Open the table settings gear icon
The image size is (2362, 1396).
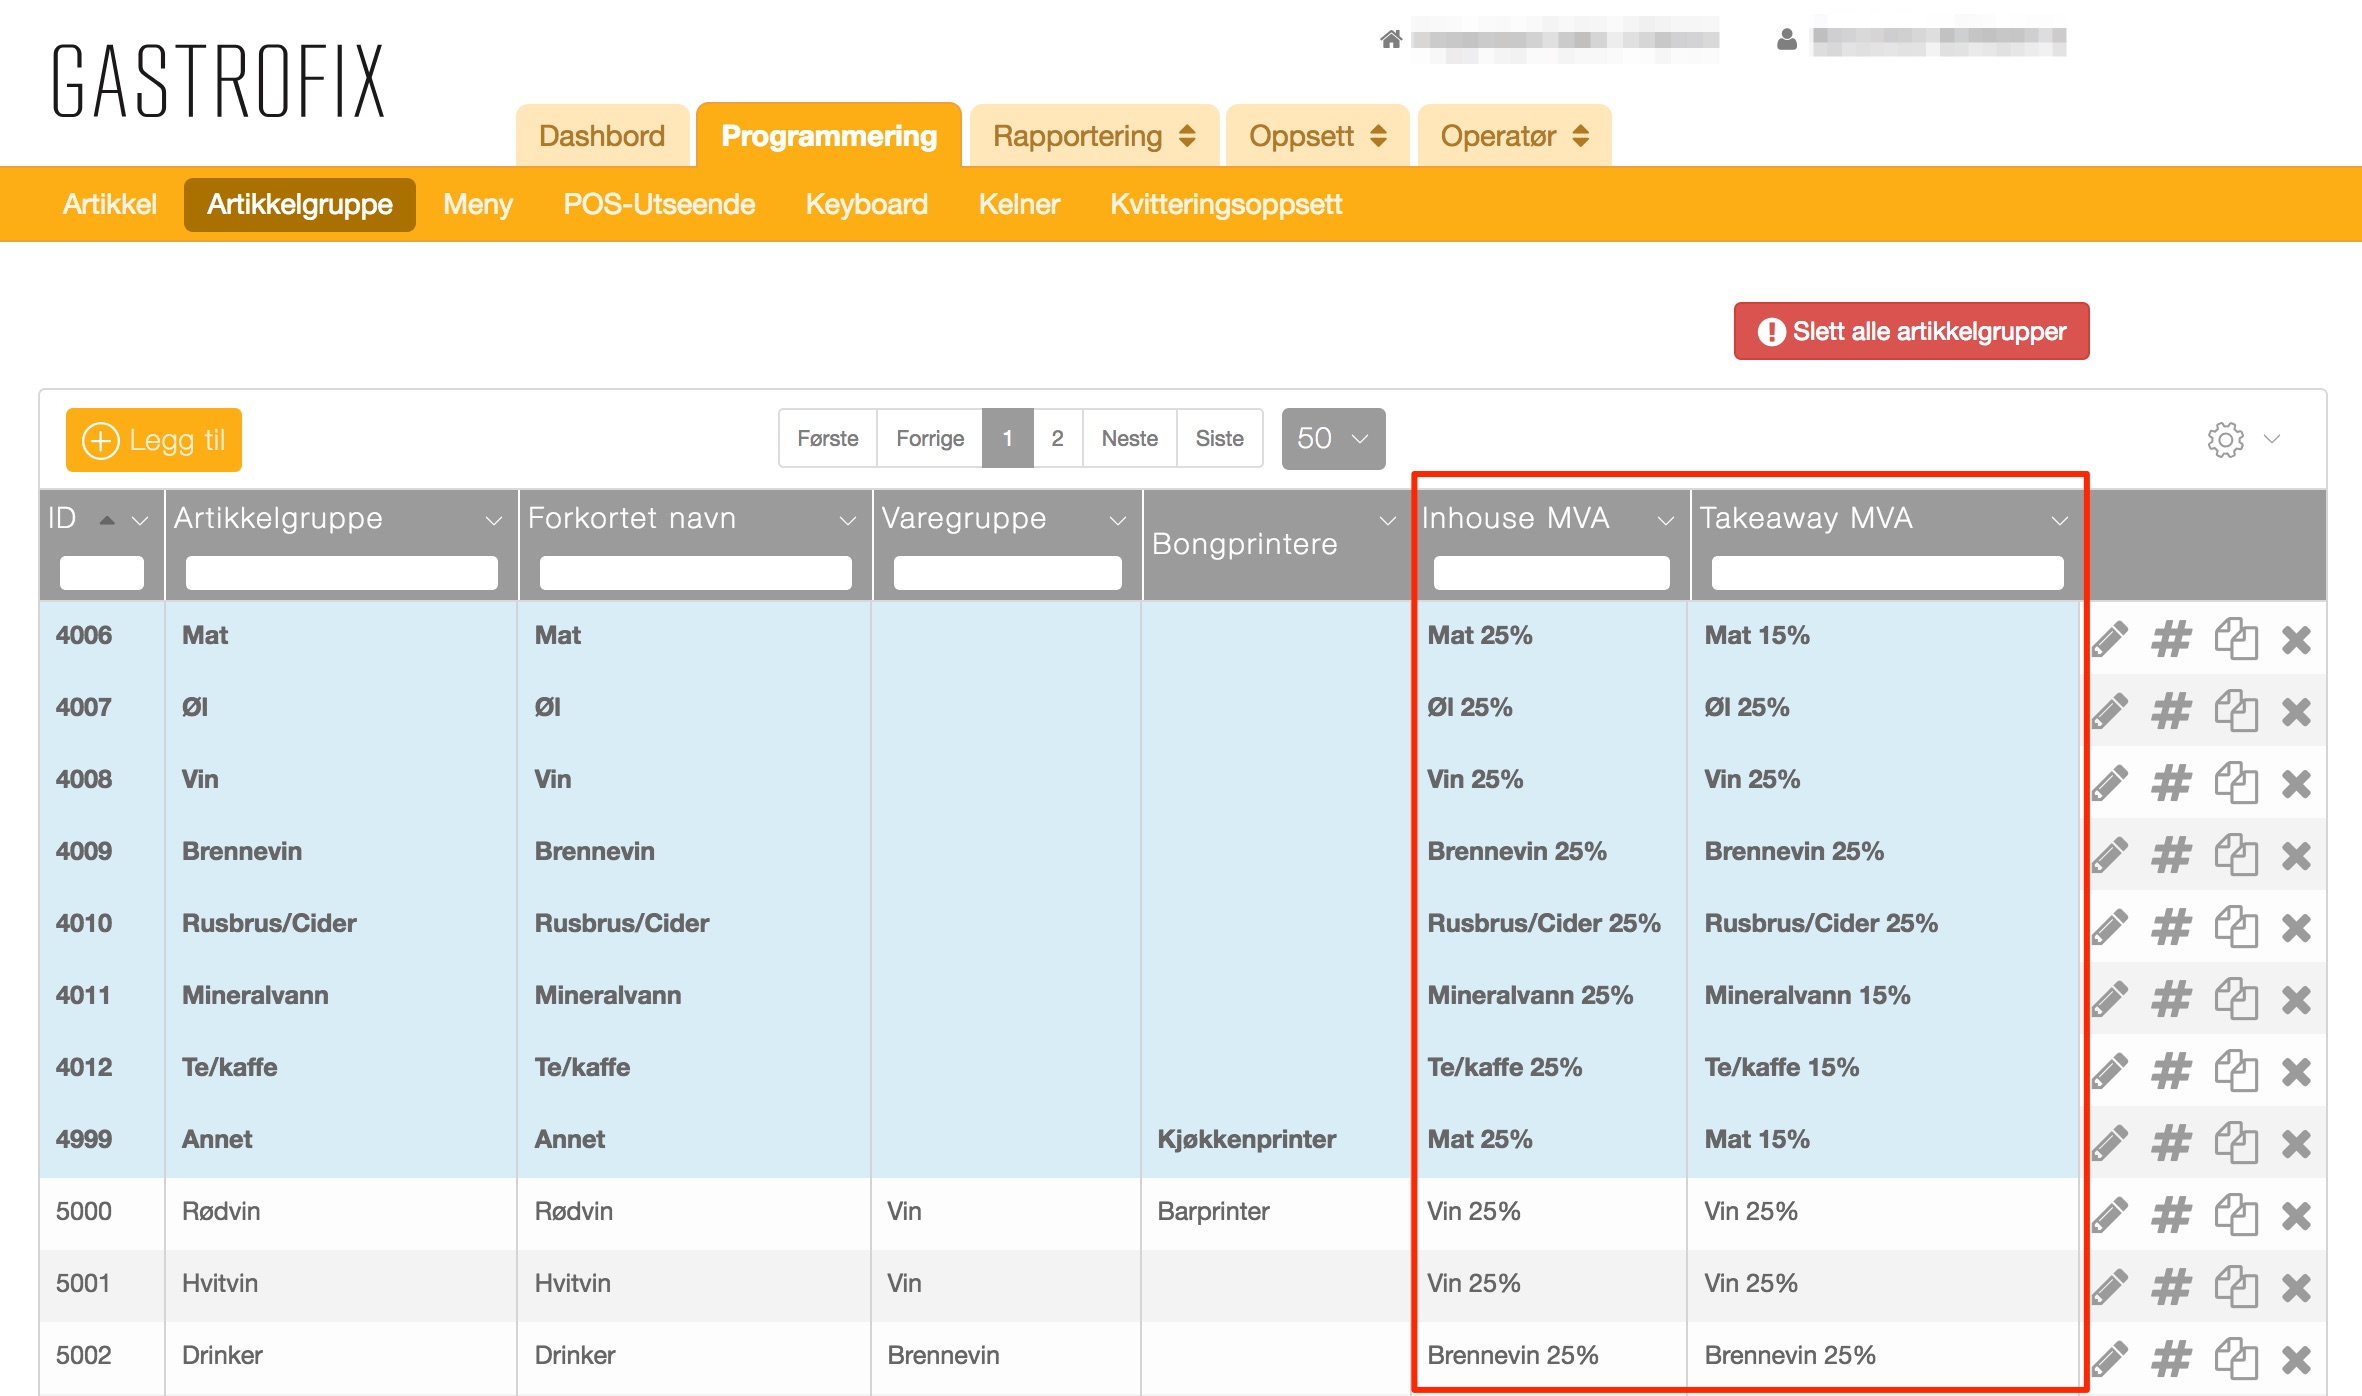[2226, 439]
